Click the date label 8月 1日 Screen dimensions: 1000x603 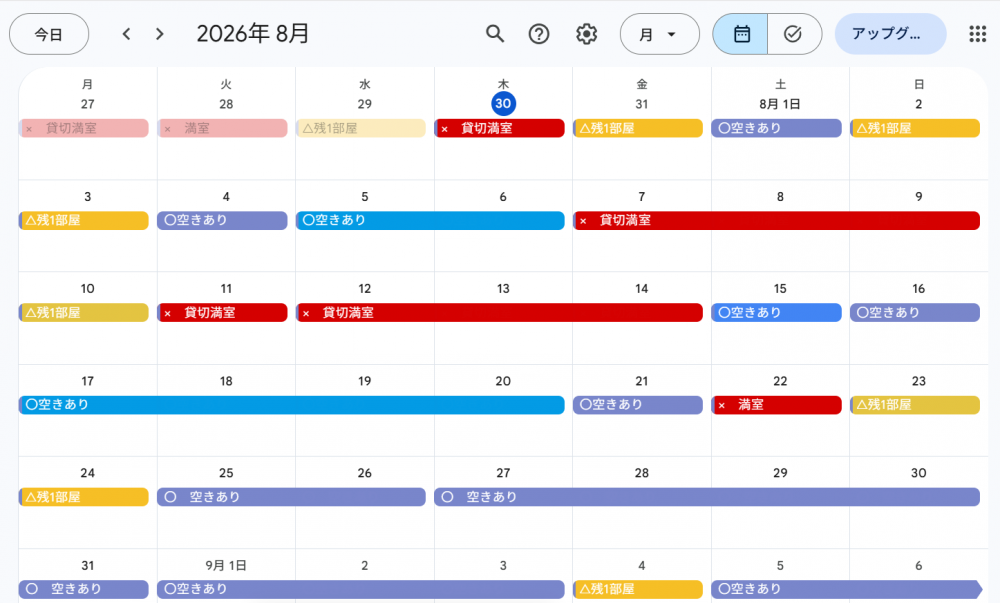click(780, 104)
